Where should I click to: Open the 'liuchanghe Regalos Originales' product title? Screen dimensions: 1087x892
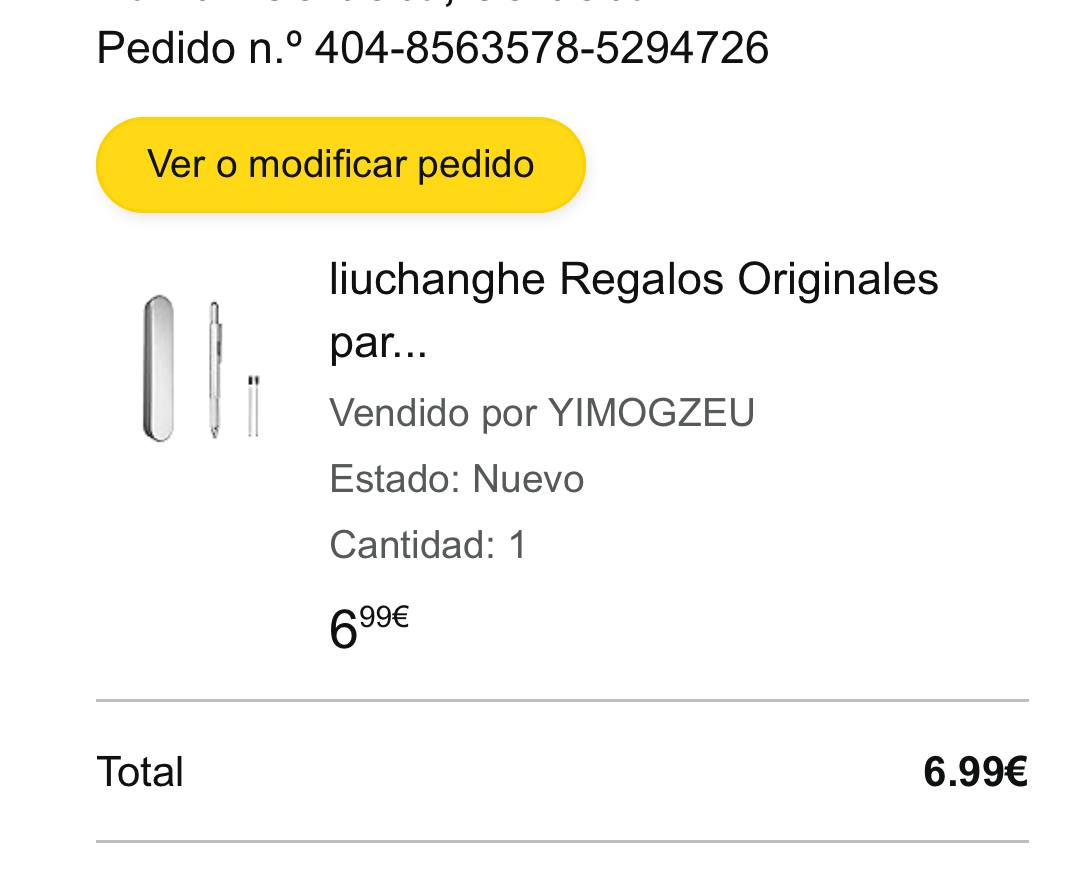pos(634,310)
